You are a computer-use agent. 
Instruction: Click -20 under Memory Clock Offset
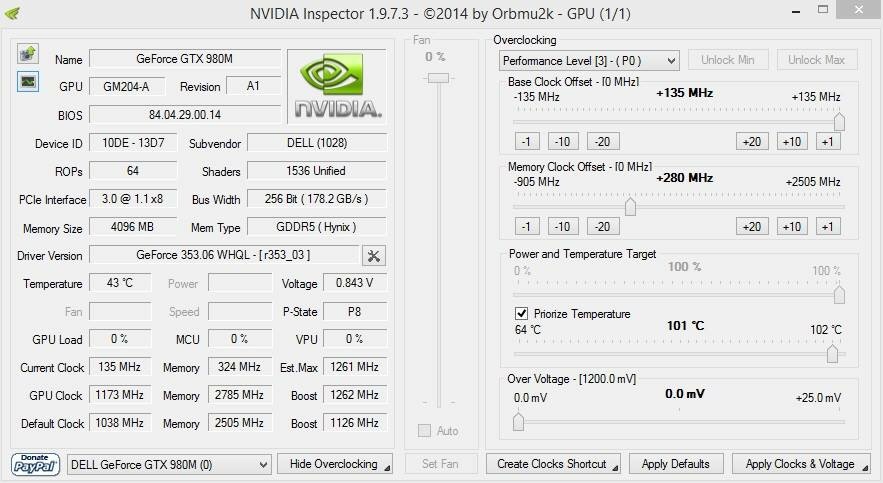point(603,226)
